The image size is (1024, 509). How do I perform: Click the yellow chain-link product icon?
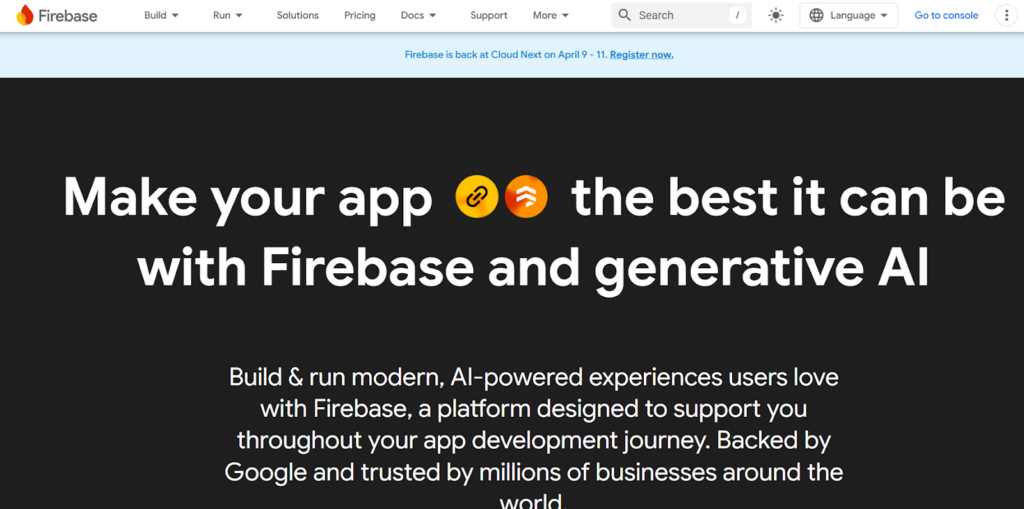477,196
